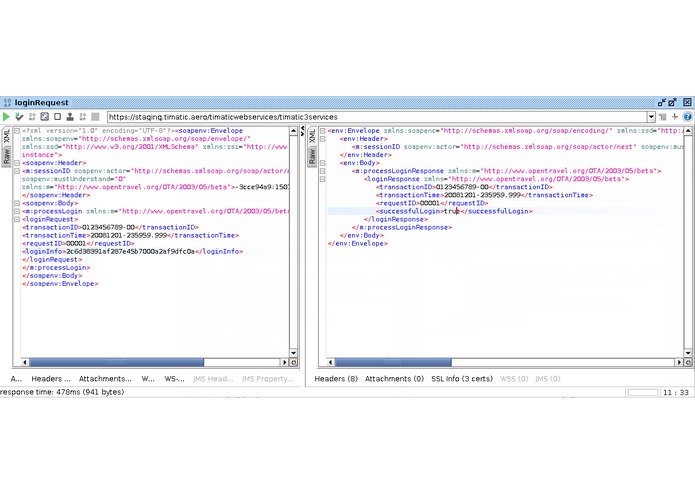Open response 'Headers (8)' tab
695x494 pixels.
[x=336, y=379]
